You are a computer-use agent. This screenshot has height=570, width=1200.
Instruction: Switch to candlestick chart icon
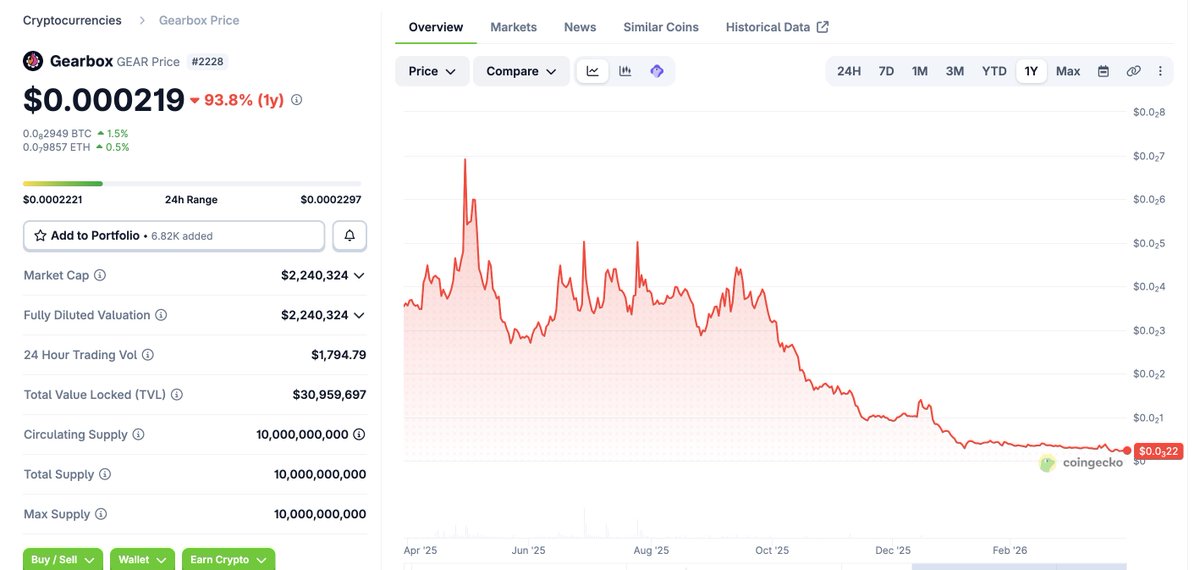pos(625,71)
